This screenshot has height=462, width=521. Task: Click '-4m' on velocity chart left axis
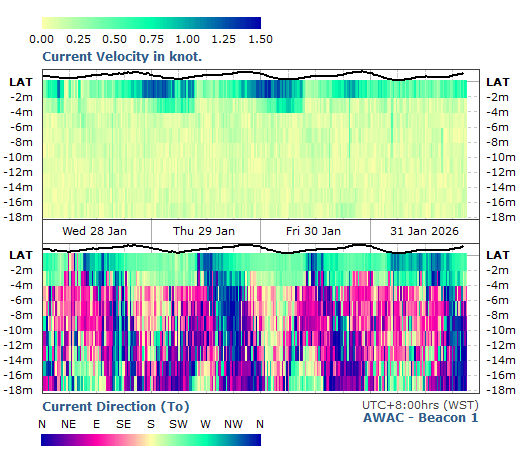click(x=22, y=112)
